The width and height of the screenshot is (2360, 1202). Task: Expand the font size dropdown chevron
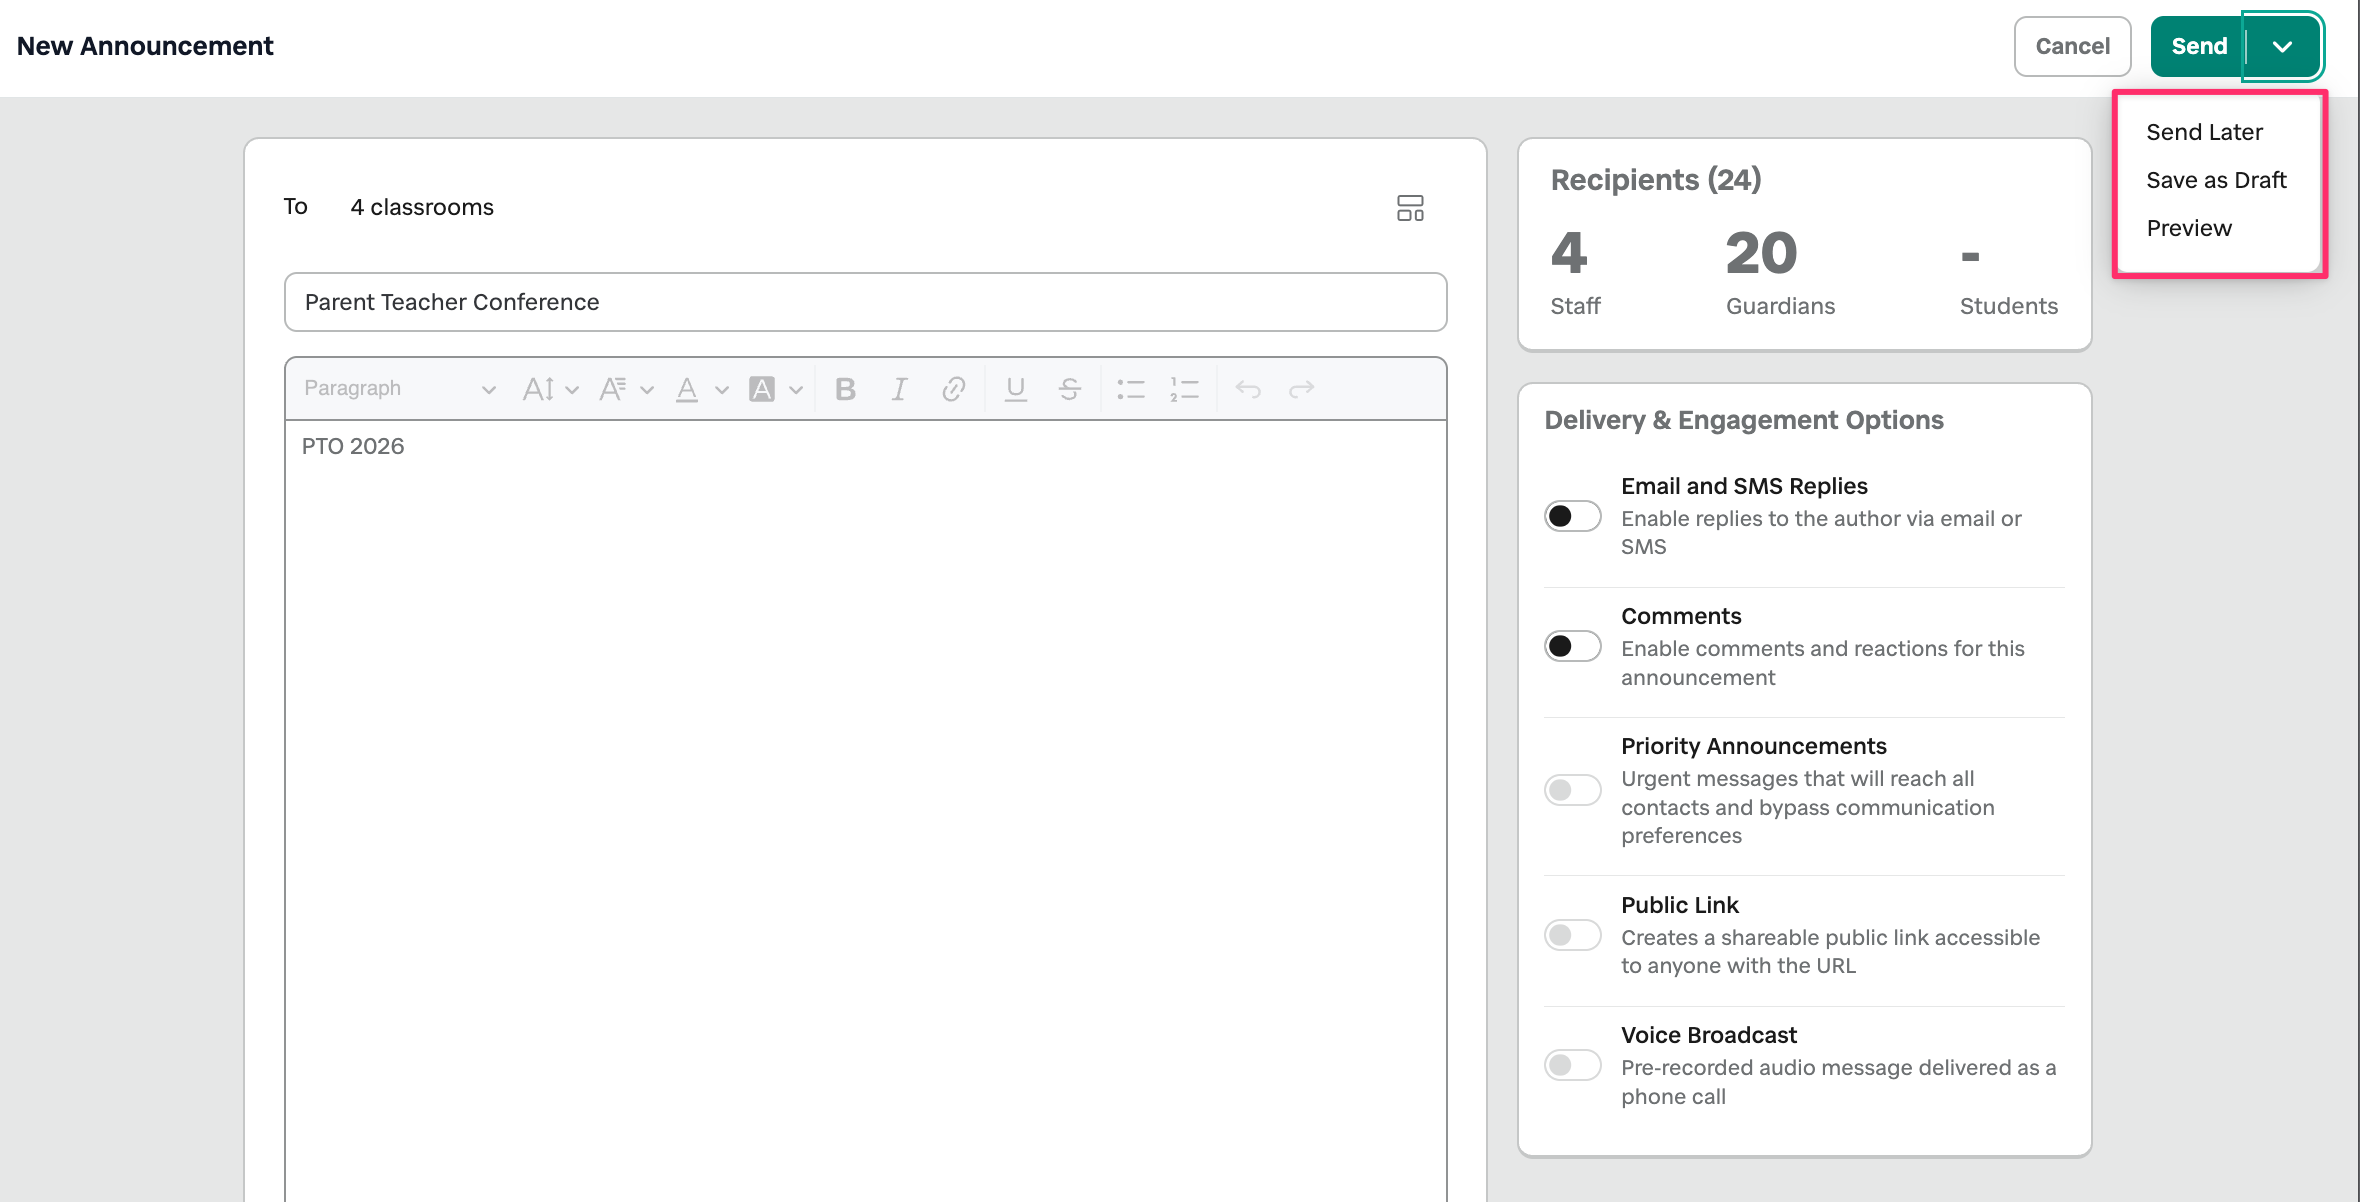pos(572,390)
